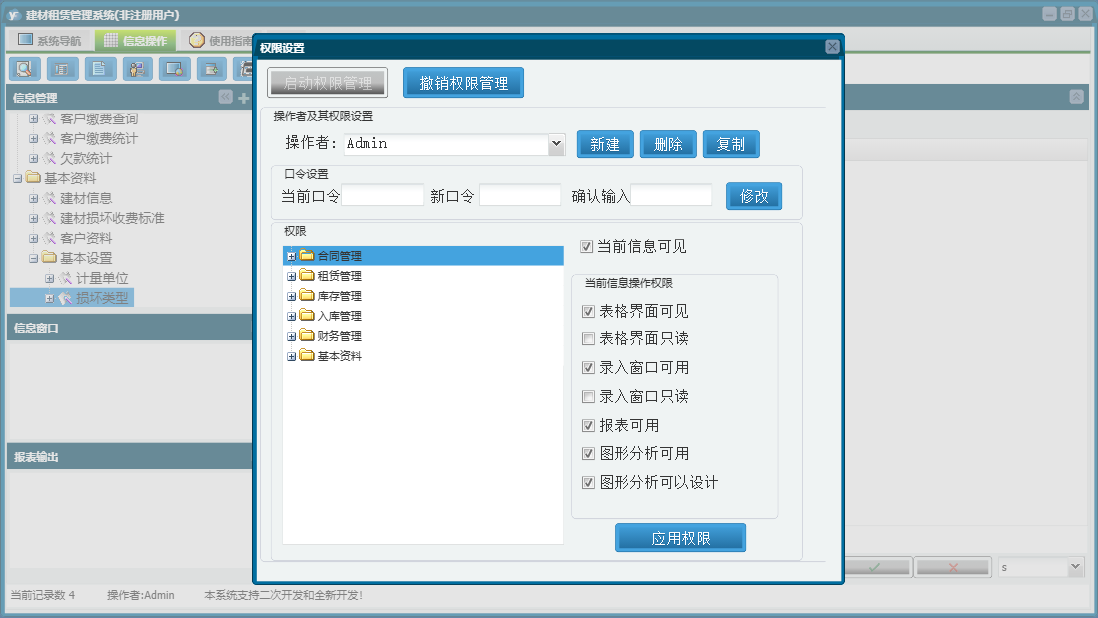Expand 库存管理 node in 权限 tree
1098x618 pixels.
291,297
